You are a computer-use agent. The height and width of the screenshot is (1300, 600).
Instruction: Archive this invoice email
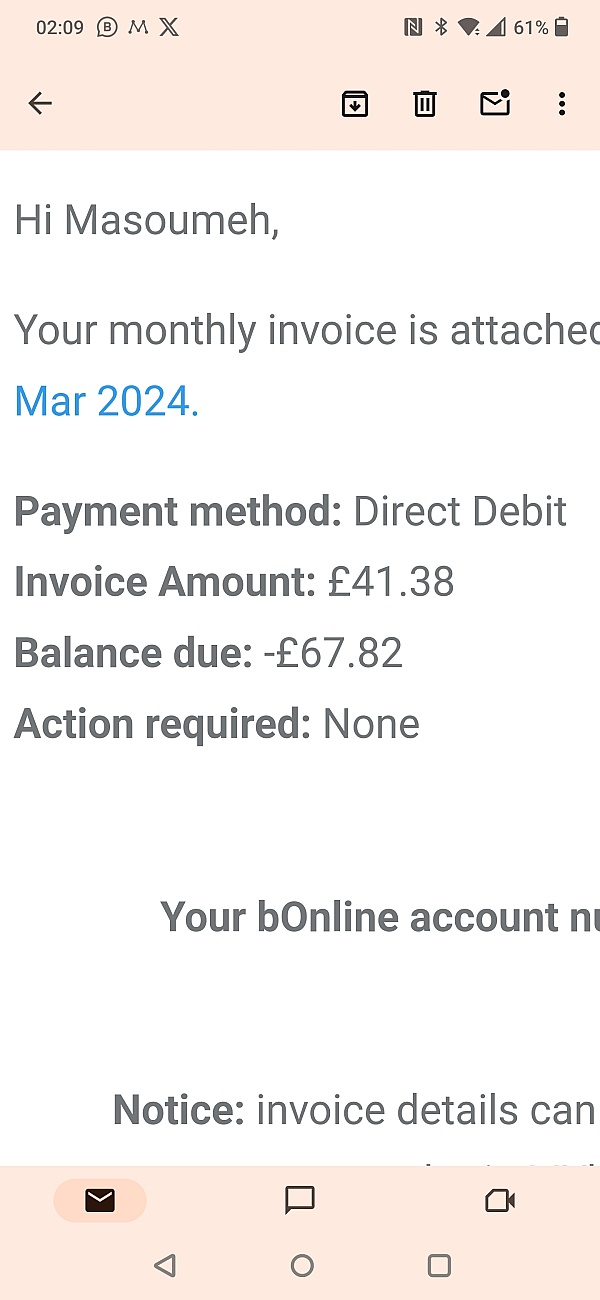[355, 103]
